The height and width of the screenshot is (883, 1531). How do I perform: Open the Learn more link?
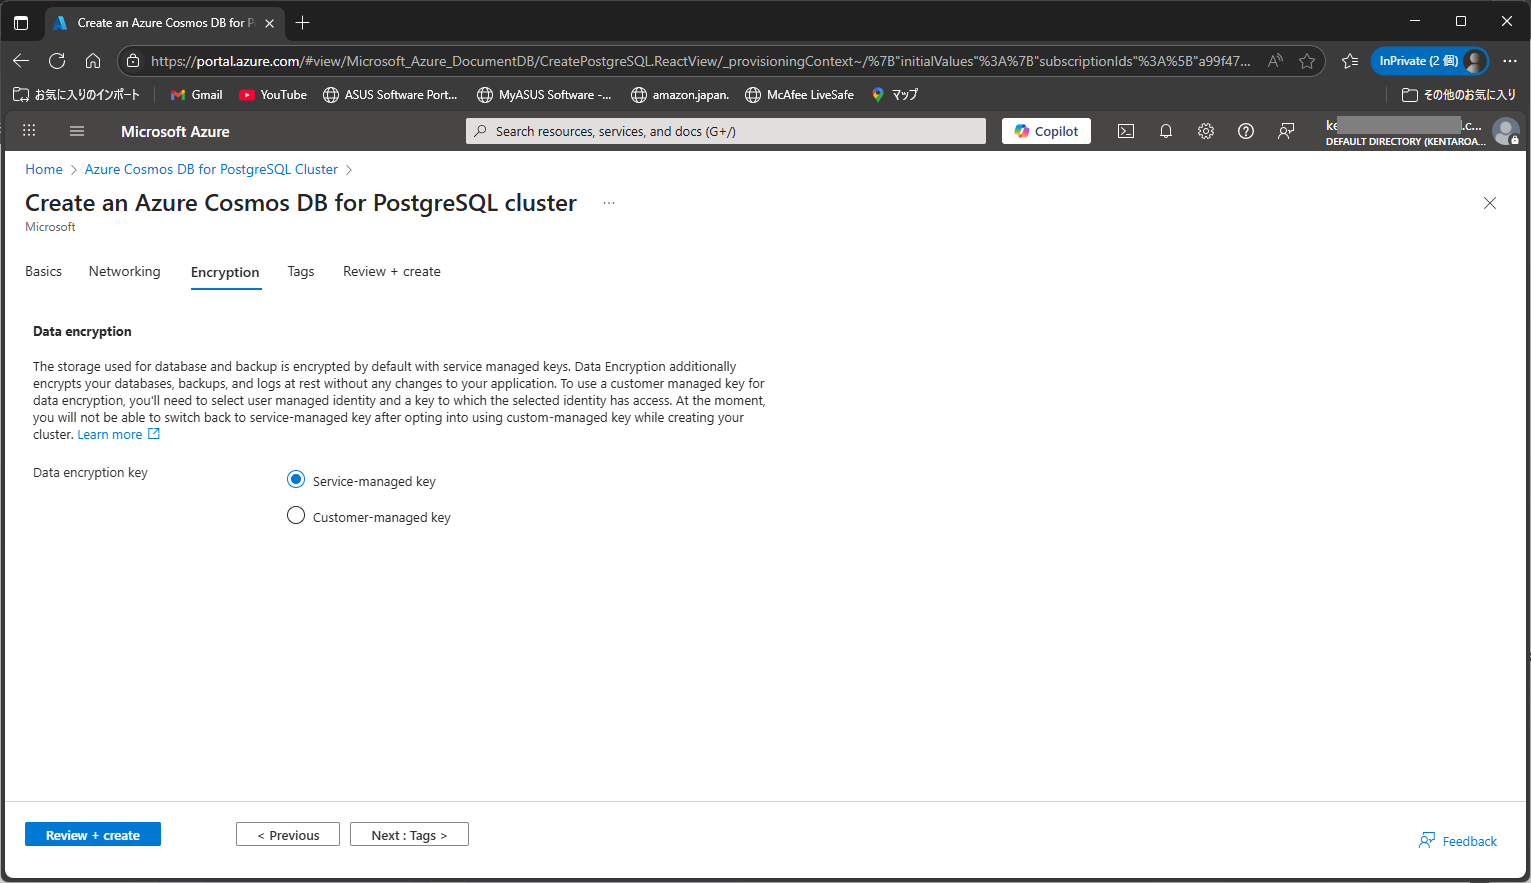109,434
